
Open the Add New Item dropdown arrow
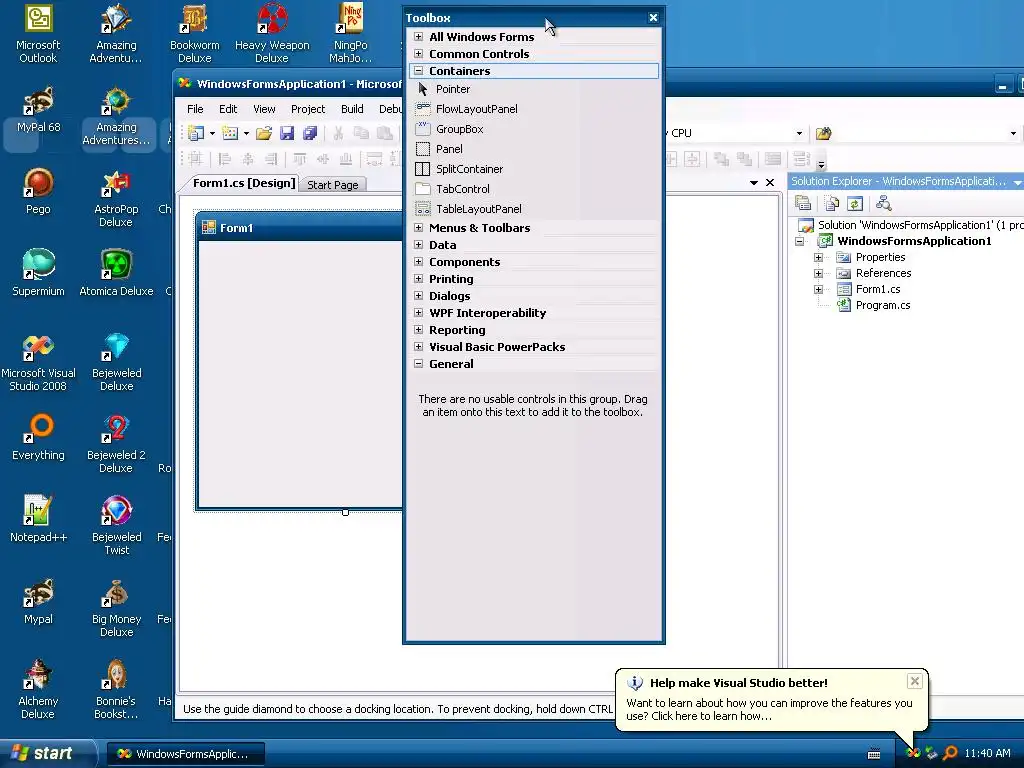[246, 133]
